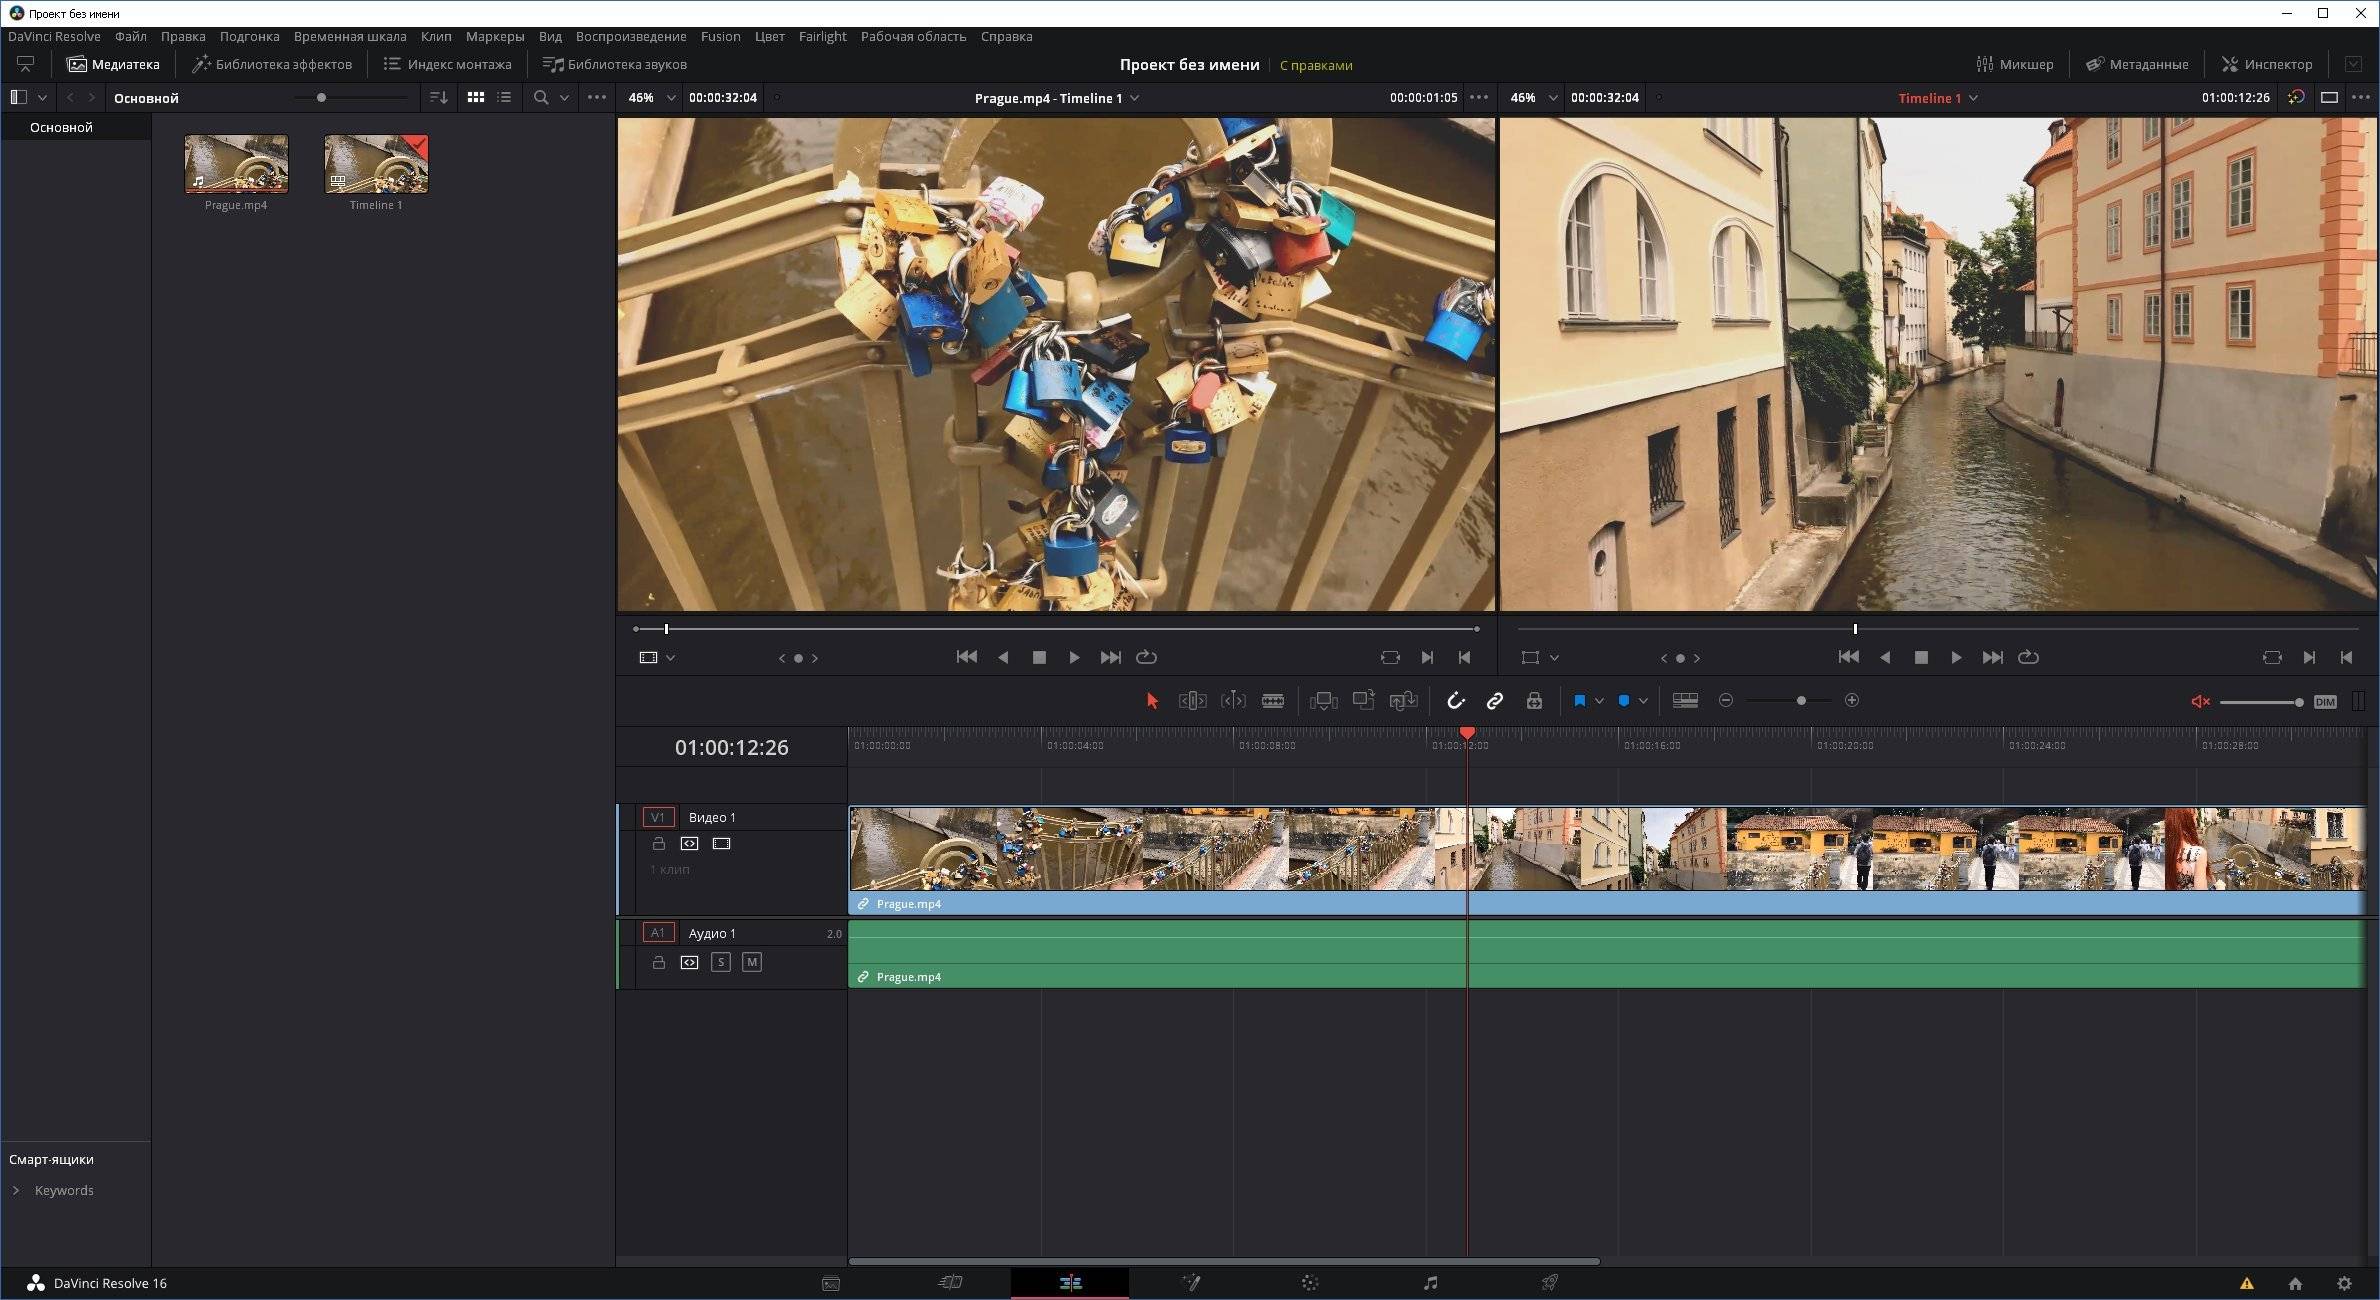Open Индекс монтажа panel
The image size is (2380, 1300).
[447, 64]
